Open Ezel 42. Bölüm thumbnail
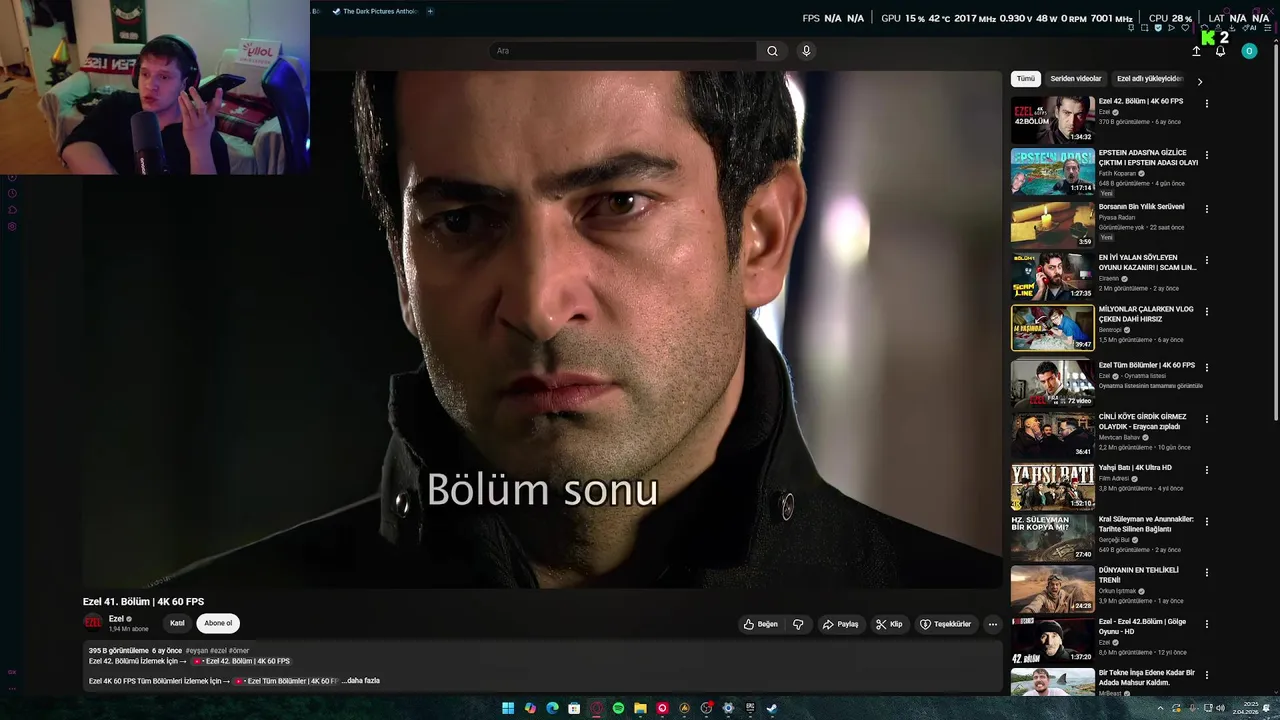The image size is (1280, 720). pos(1052,120)
